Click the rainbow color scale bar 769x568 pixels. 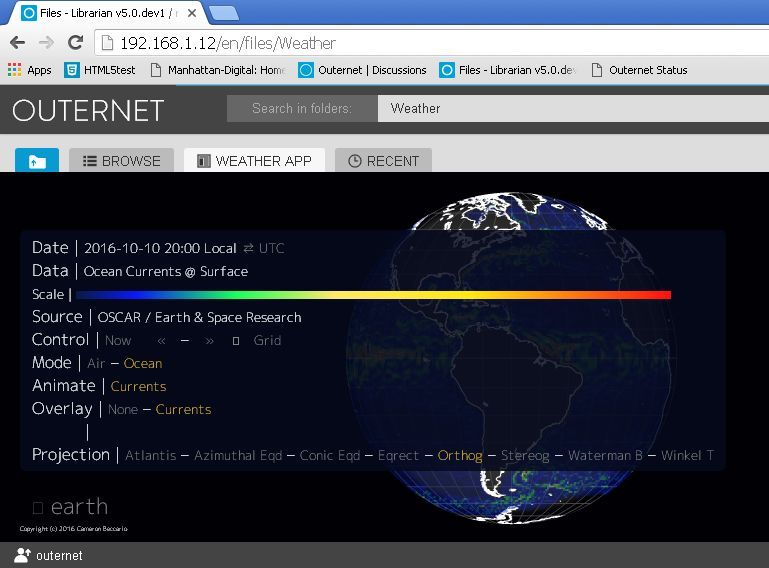374,294
